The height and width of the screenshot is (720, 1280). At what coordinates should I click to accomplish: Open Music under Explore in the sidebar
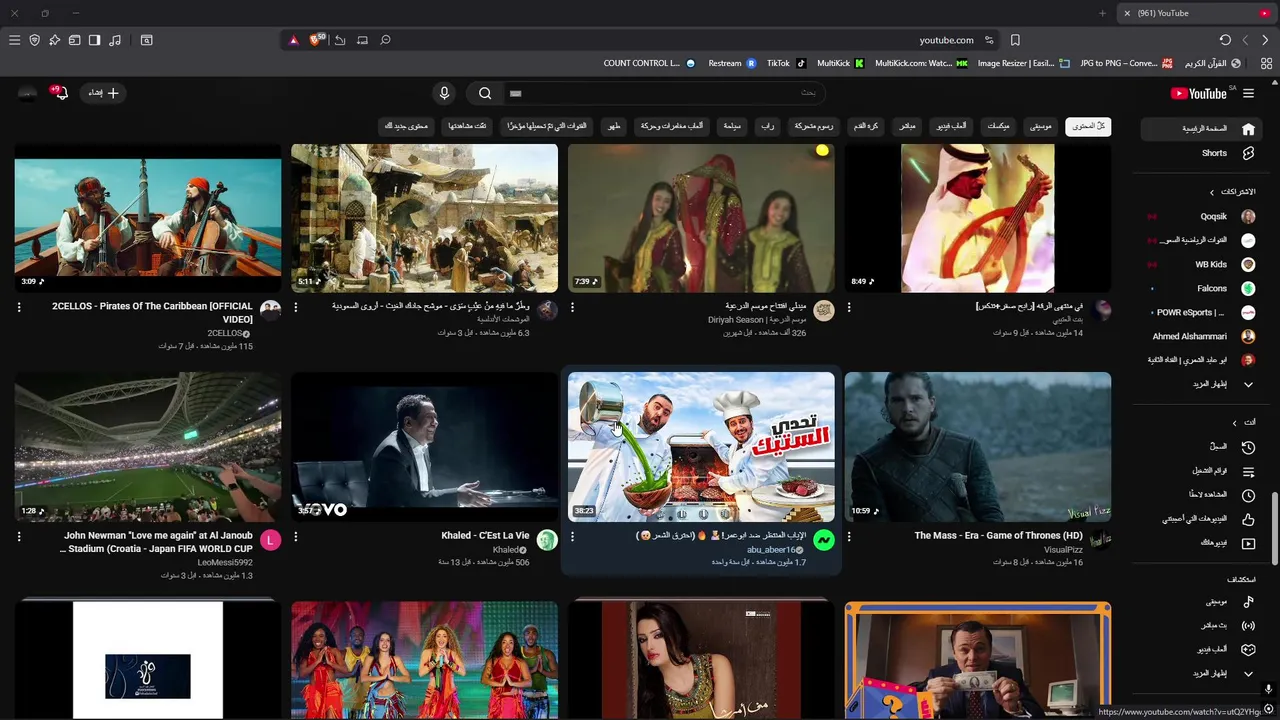(x=1199, y=602)
